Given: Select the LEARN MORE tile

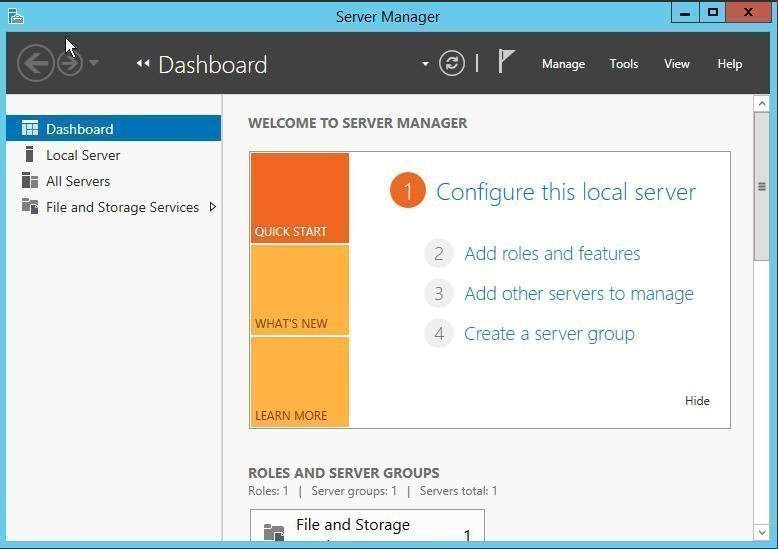Looking at the screenshot, I should [x=299, y=382].
